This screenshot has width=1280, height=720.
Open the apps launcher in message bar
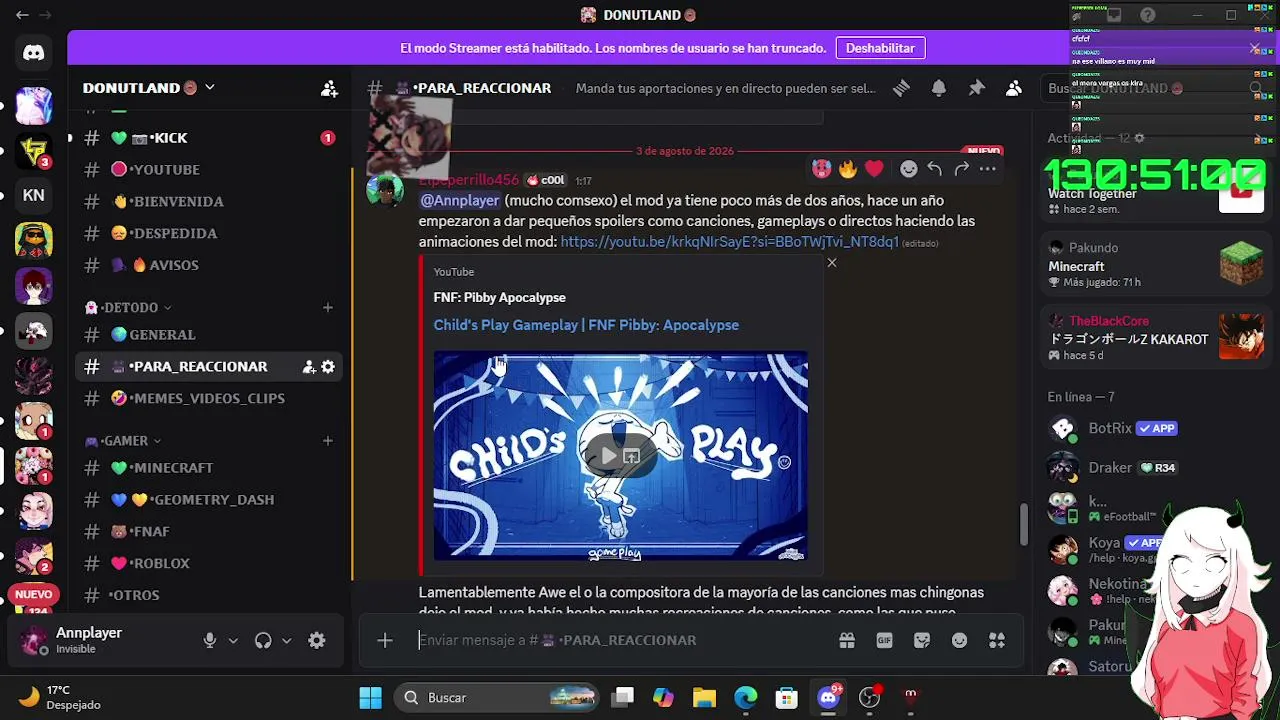(x=997, y=640)
